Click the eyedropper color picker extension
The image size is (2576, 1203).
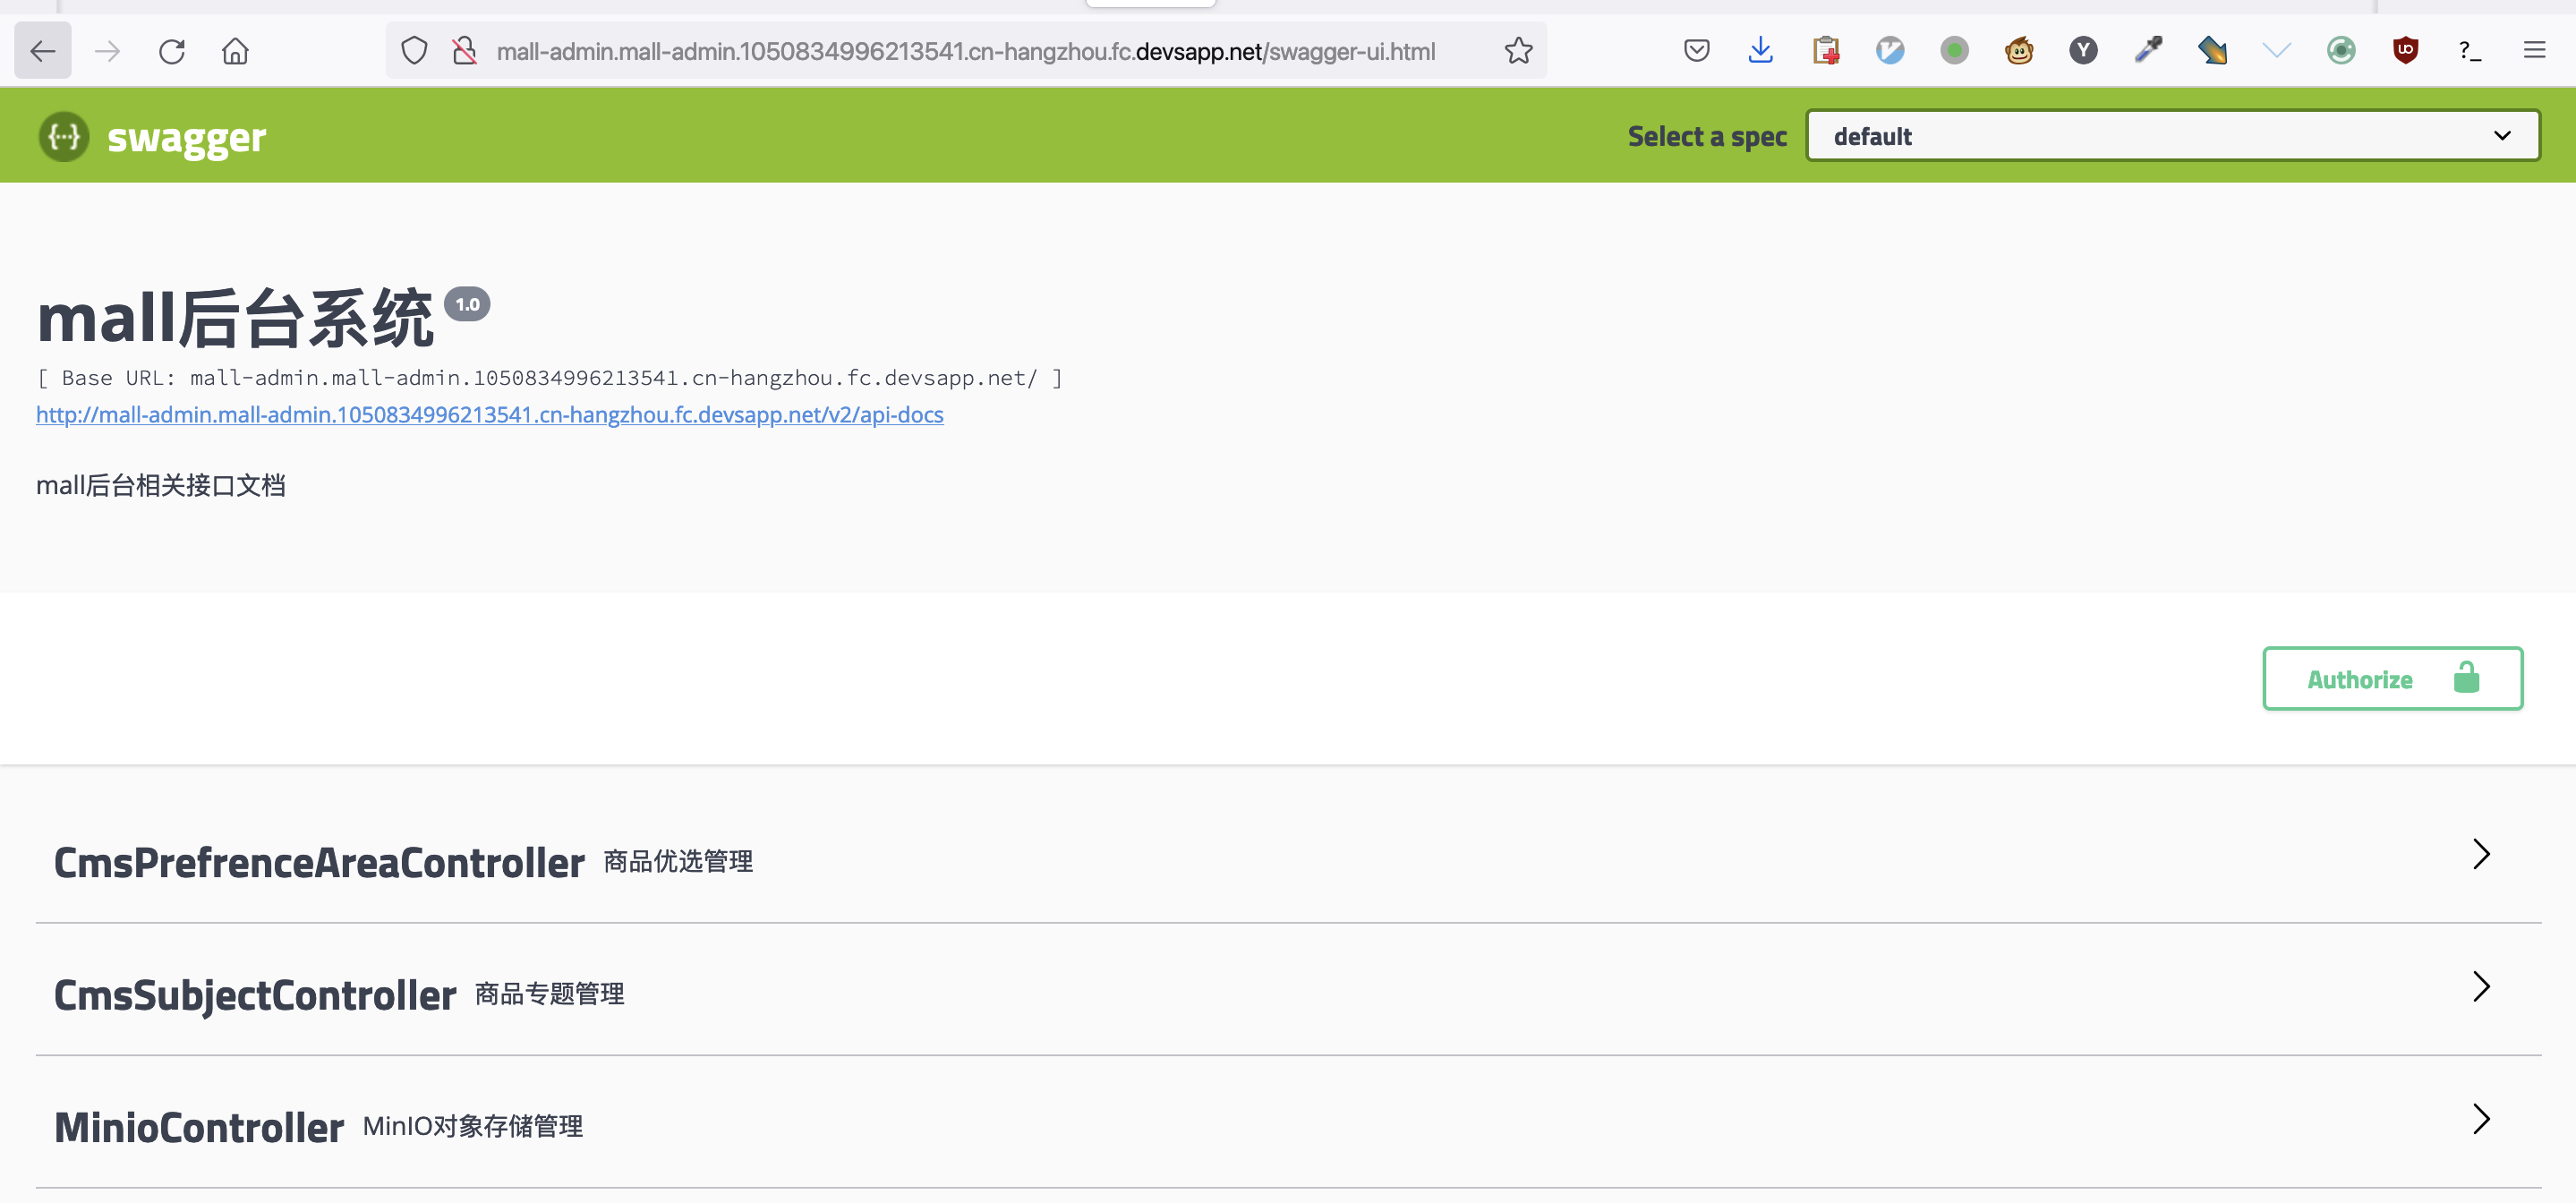pos(2148,50)
